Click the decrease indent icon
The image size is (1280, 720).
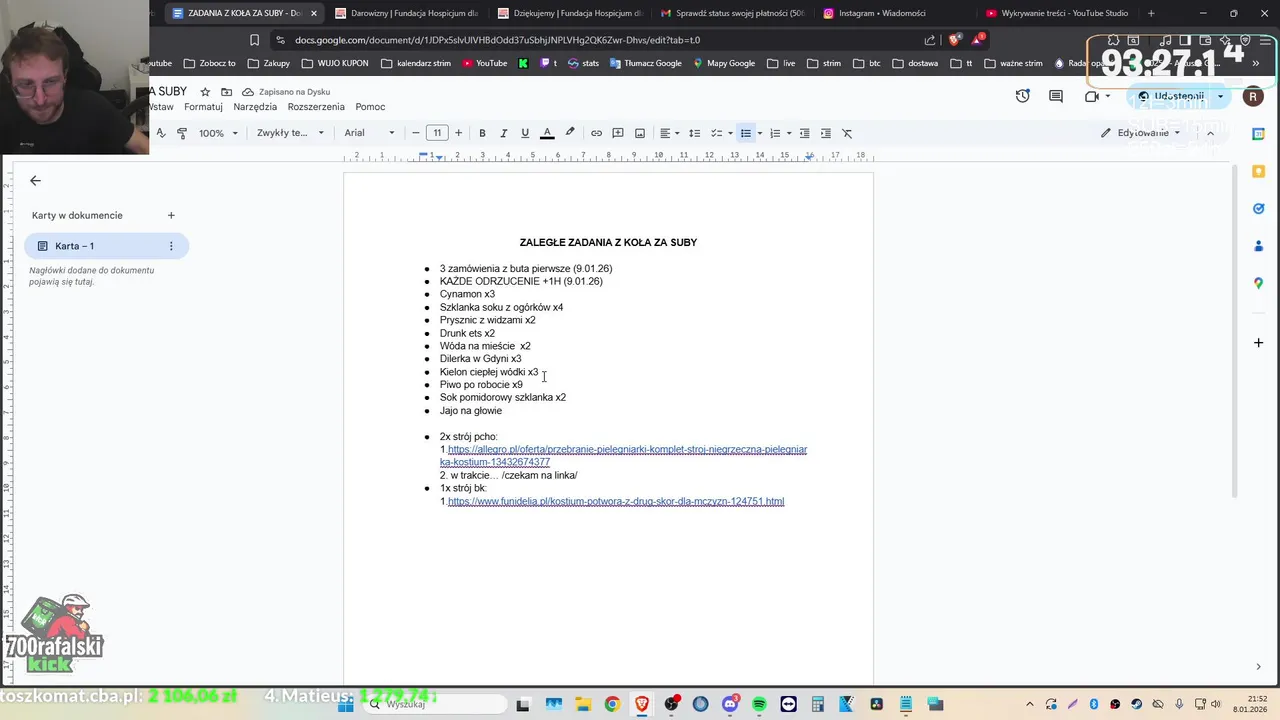click(x=804, y=133)
